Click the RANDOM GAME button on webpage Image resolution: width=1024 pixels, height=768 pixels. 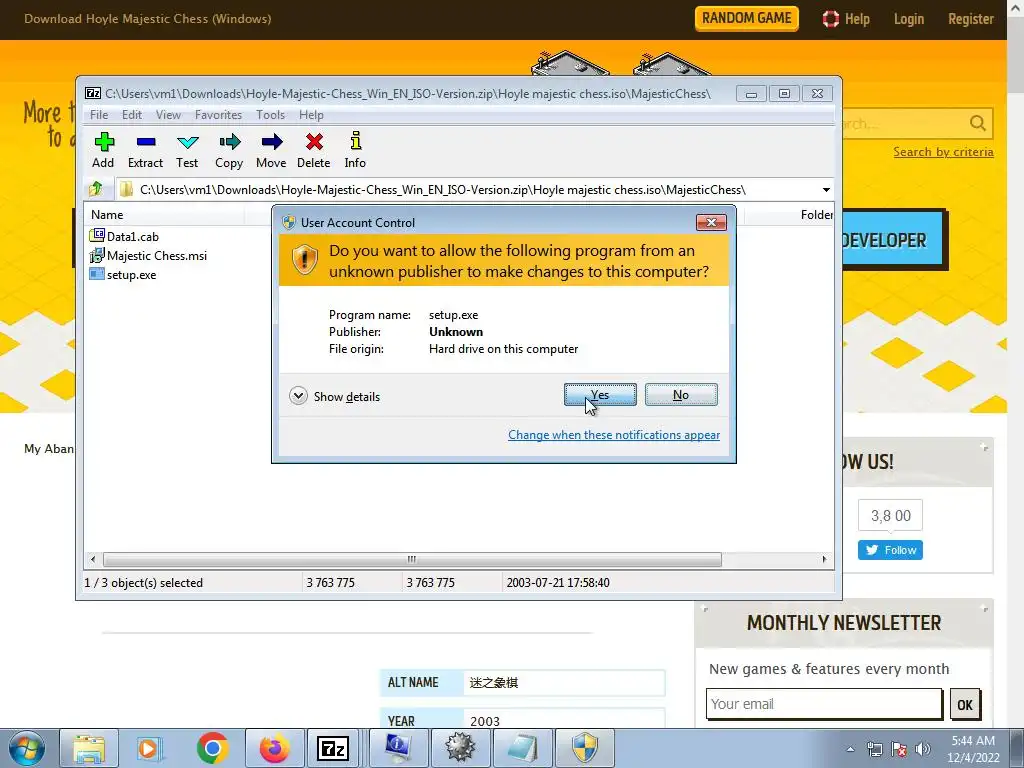746,18
